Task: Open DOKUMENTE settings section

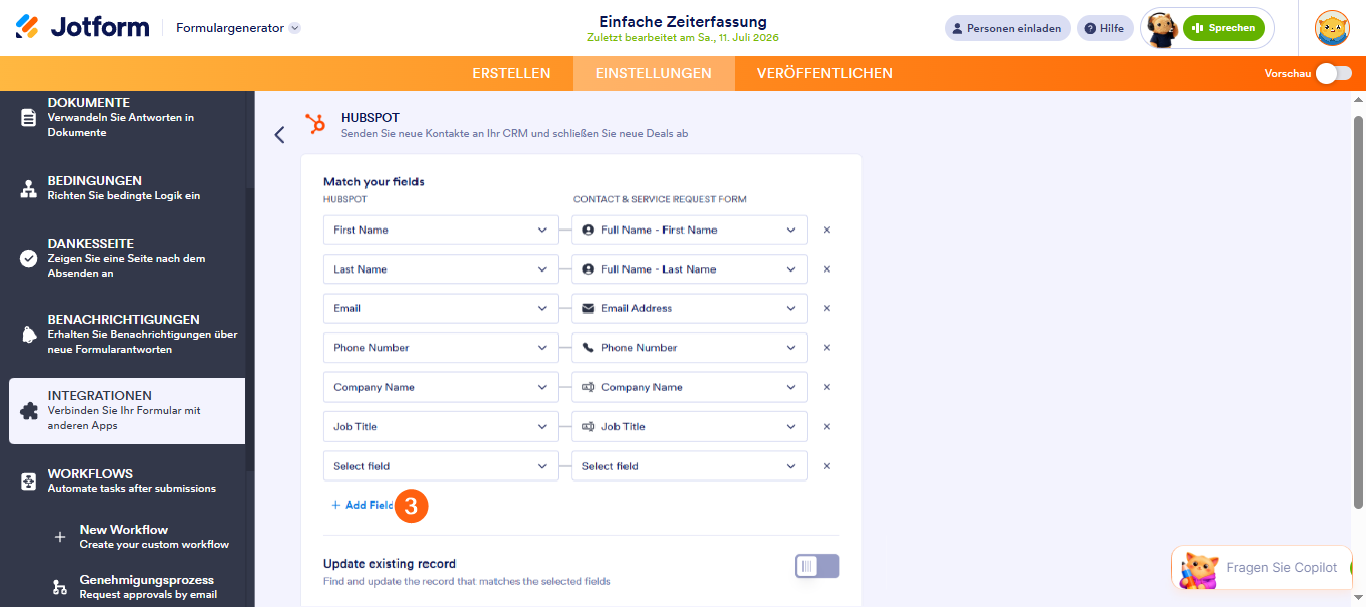Action: [x=127, y=117]
